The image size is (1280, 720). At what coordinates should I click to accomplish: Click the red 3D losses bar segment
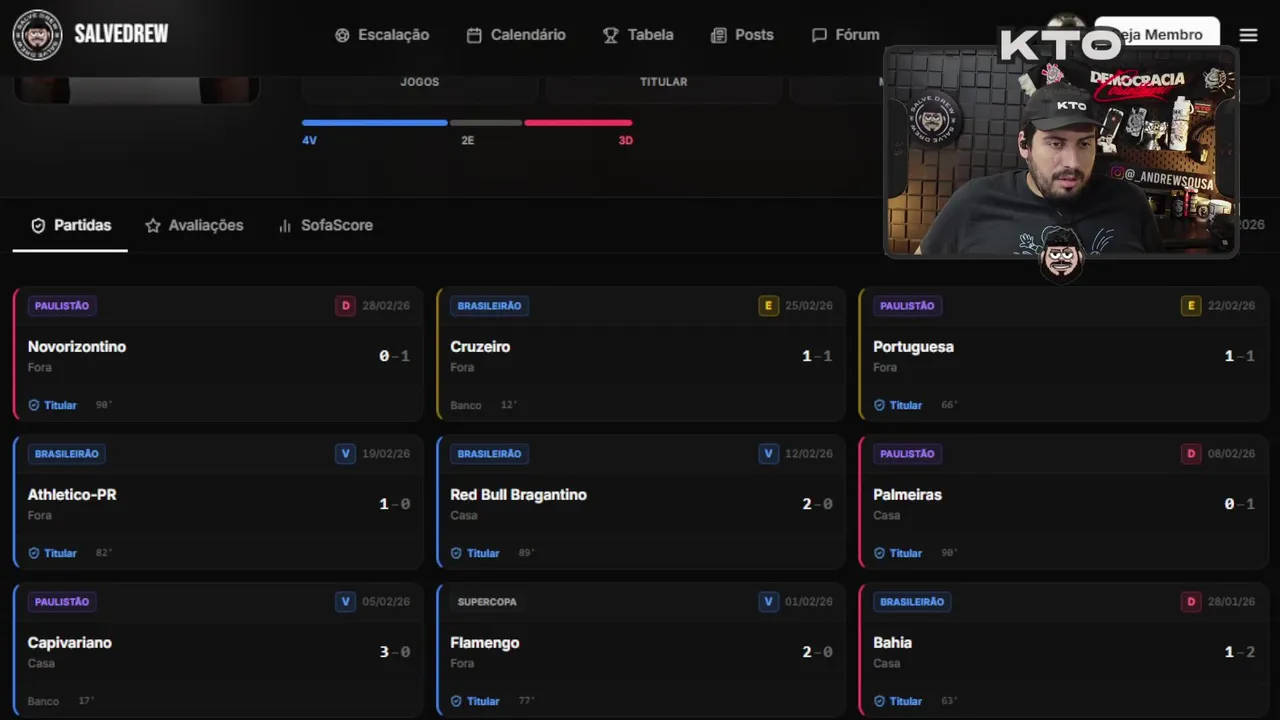(578, 123)
